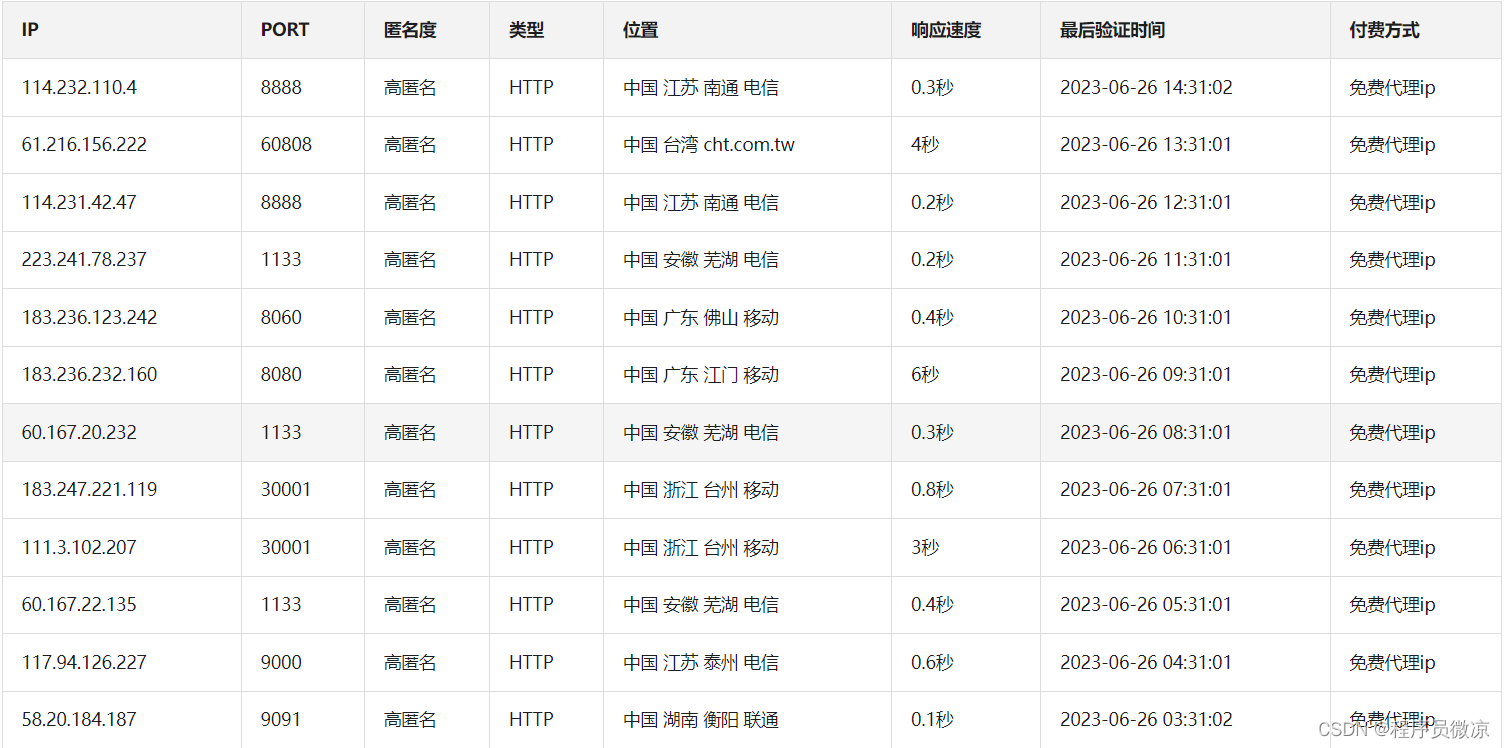The height and width of the screenshot is (748, 1505).
Task: Select IP address 58.20.184.187
Action: click(x=79, y=719)
